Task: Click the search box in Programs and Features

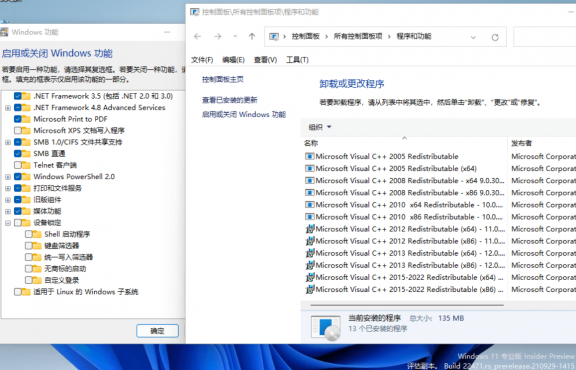Action: pos(544,37)
